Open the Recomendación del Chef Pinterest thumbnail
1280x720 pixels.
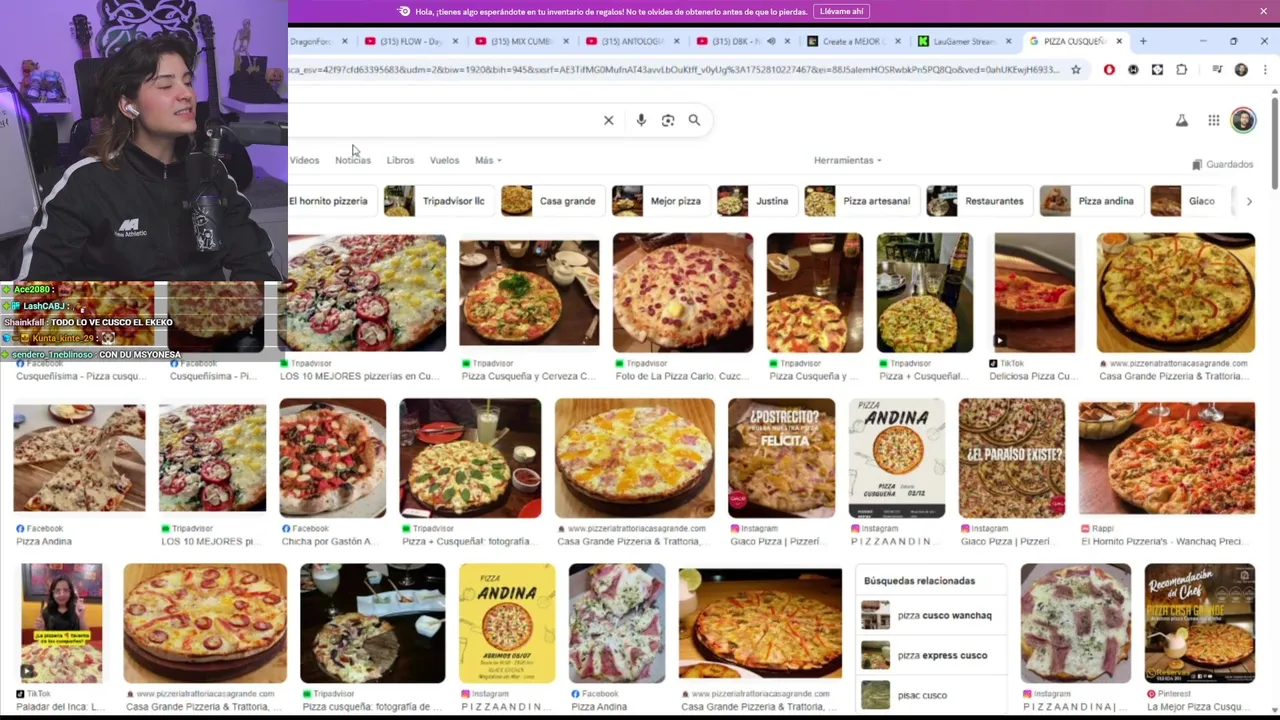point(1199,623)
